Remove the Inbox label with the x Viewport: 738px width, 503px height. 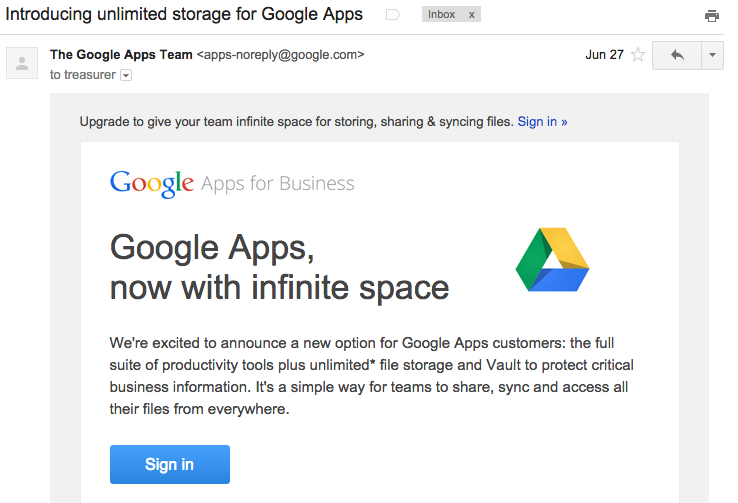coord(471,15)
